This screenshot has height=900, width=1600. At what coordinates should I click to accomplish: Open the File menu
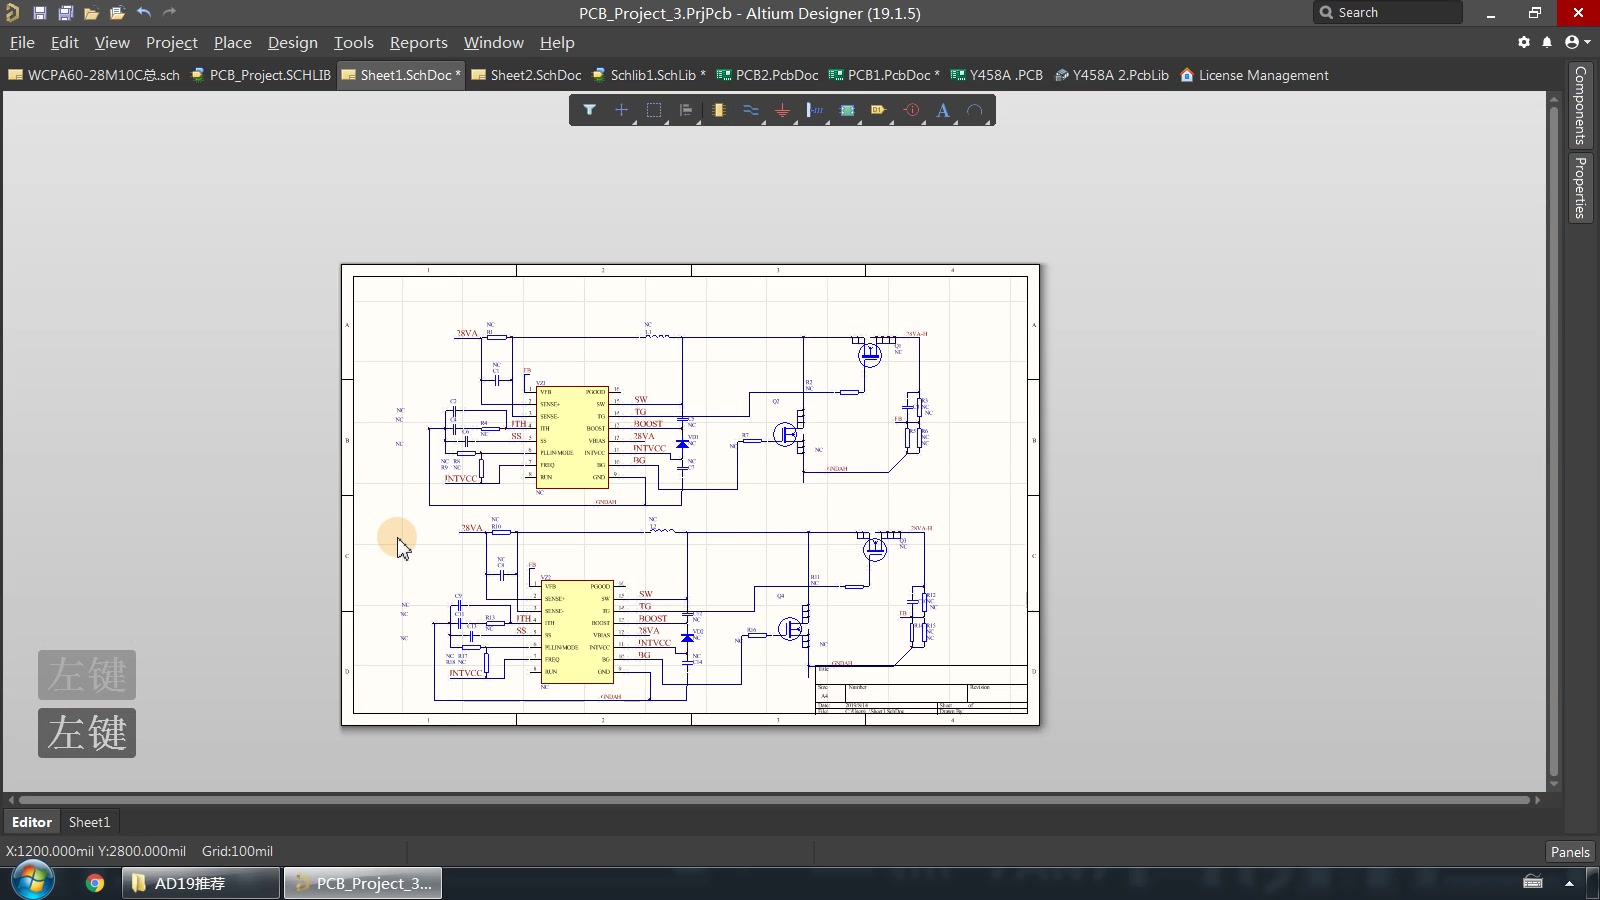pos(22,42)
